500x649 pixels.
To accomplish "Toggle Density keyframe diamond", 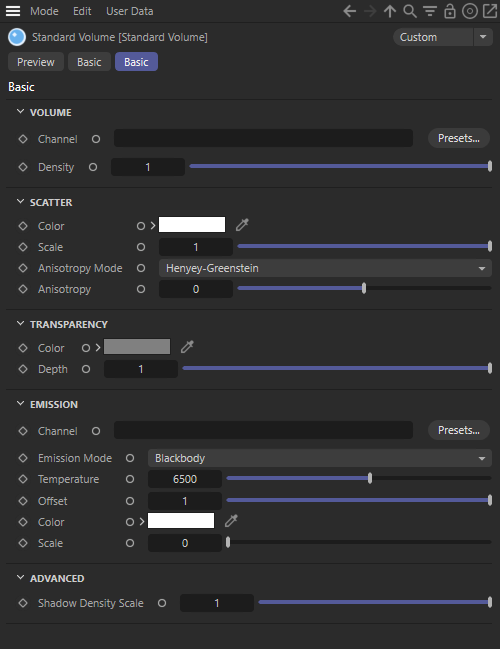I will click(23, 167).
